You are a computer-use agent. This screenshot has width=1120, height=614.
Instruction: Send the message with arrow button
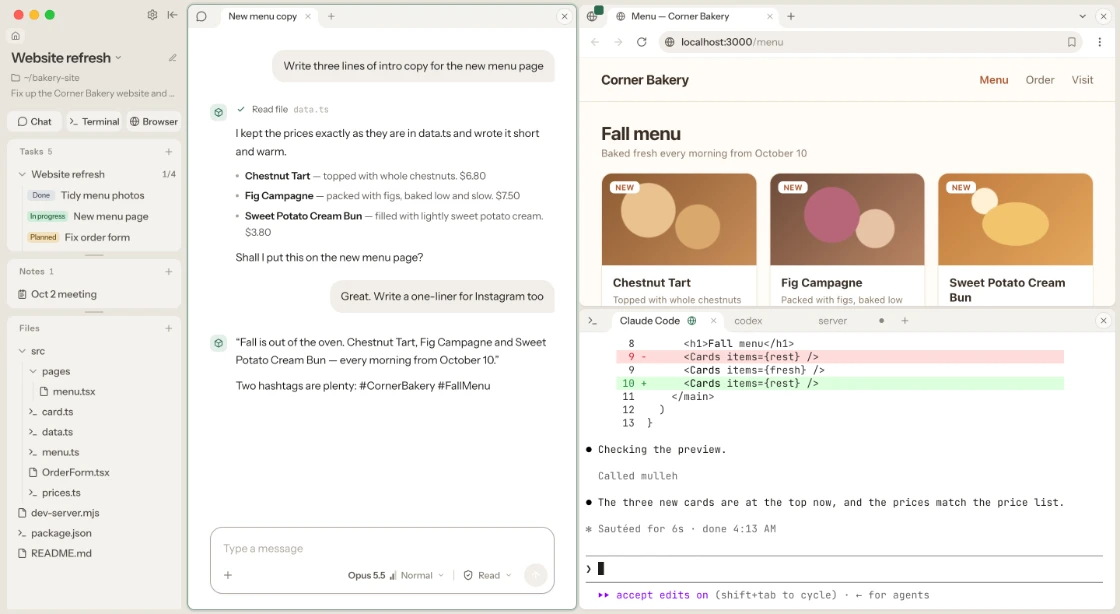pyautogui.click(x=535, y=575)
